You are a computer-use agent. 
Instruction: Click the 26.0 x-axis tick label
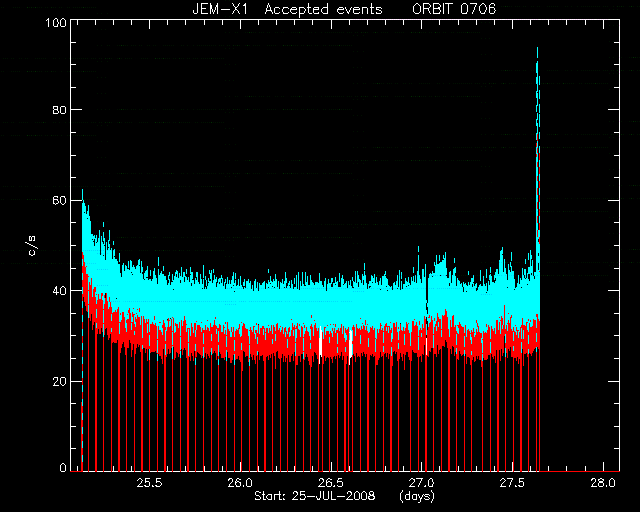pos(240,483)
